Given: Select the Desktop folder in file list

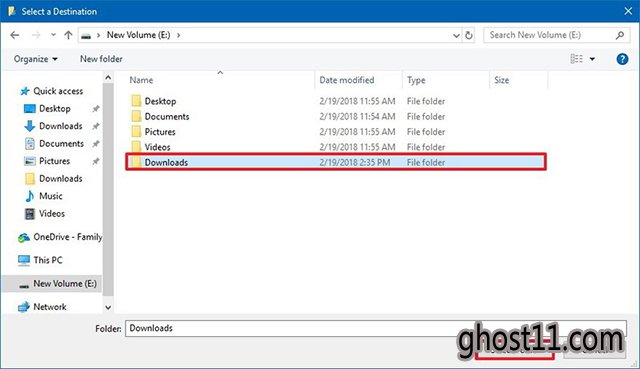Looking at the screenshot, I should [x=160, y=101].
